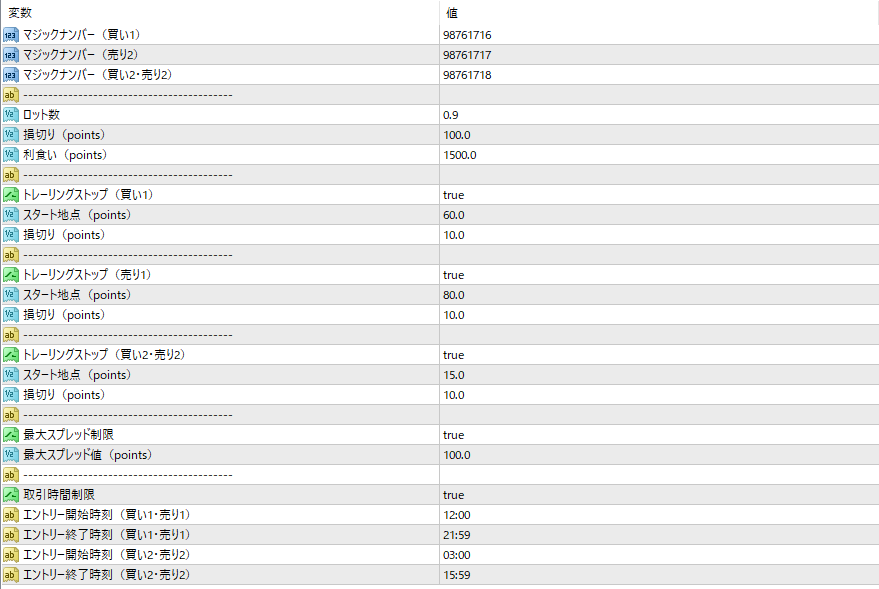
Task: Click the double-type icon beside 利食い（points）
Action: (11, 155)
